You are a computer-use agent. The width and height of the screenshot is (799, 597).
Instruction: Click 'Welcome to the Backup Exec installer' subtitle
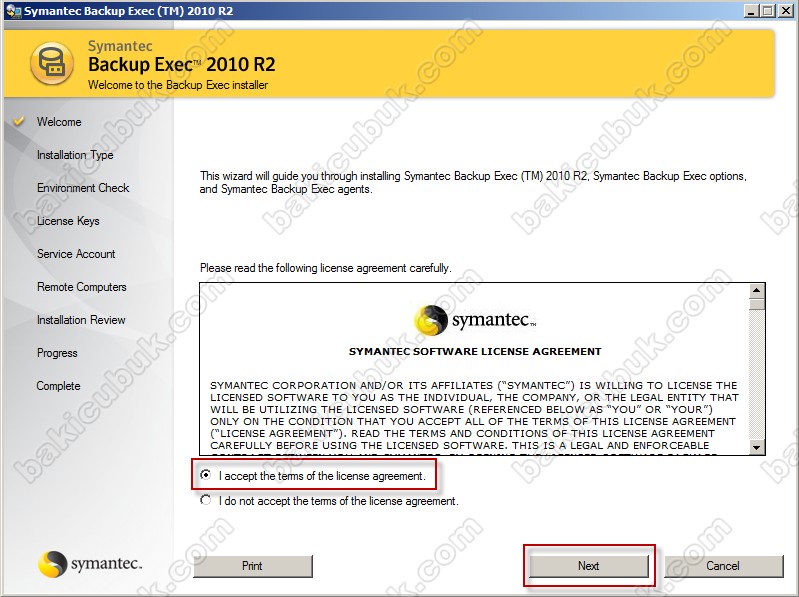[x=178, y=85]
